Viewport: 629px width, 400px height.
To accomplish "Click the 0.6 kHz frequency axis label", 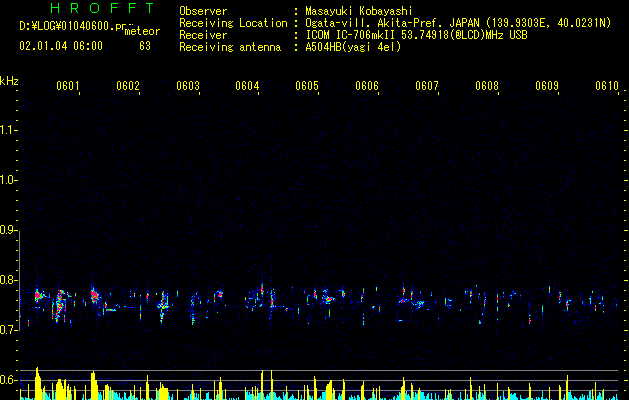I will tap(8, 380).
